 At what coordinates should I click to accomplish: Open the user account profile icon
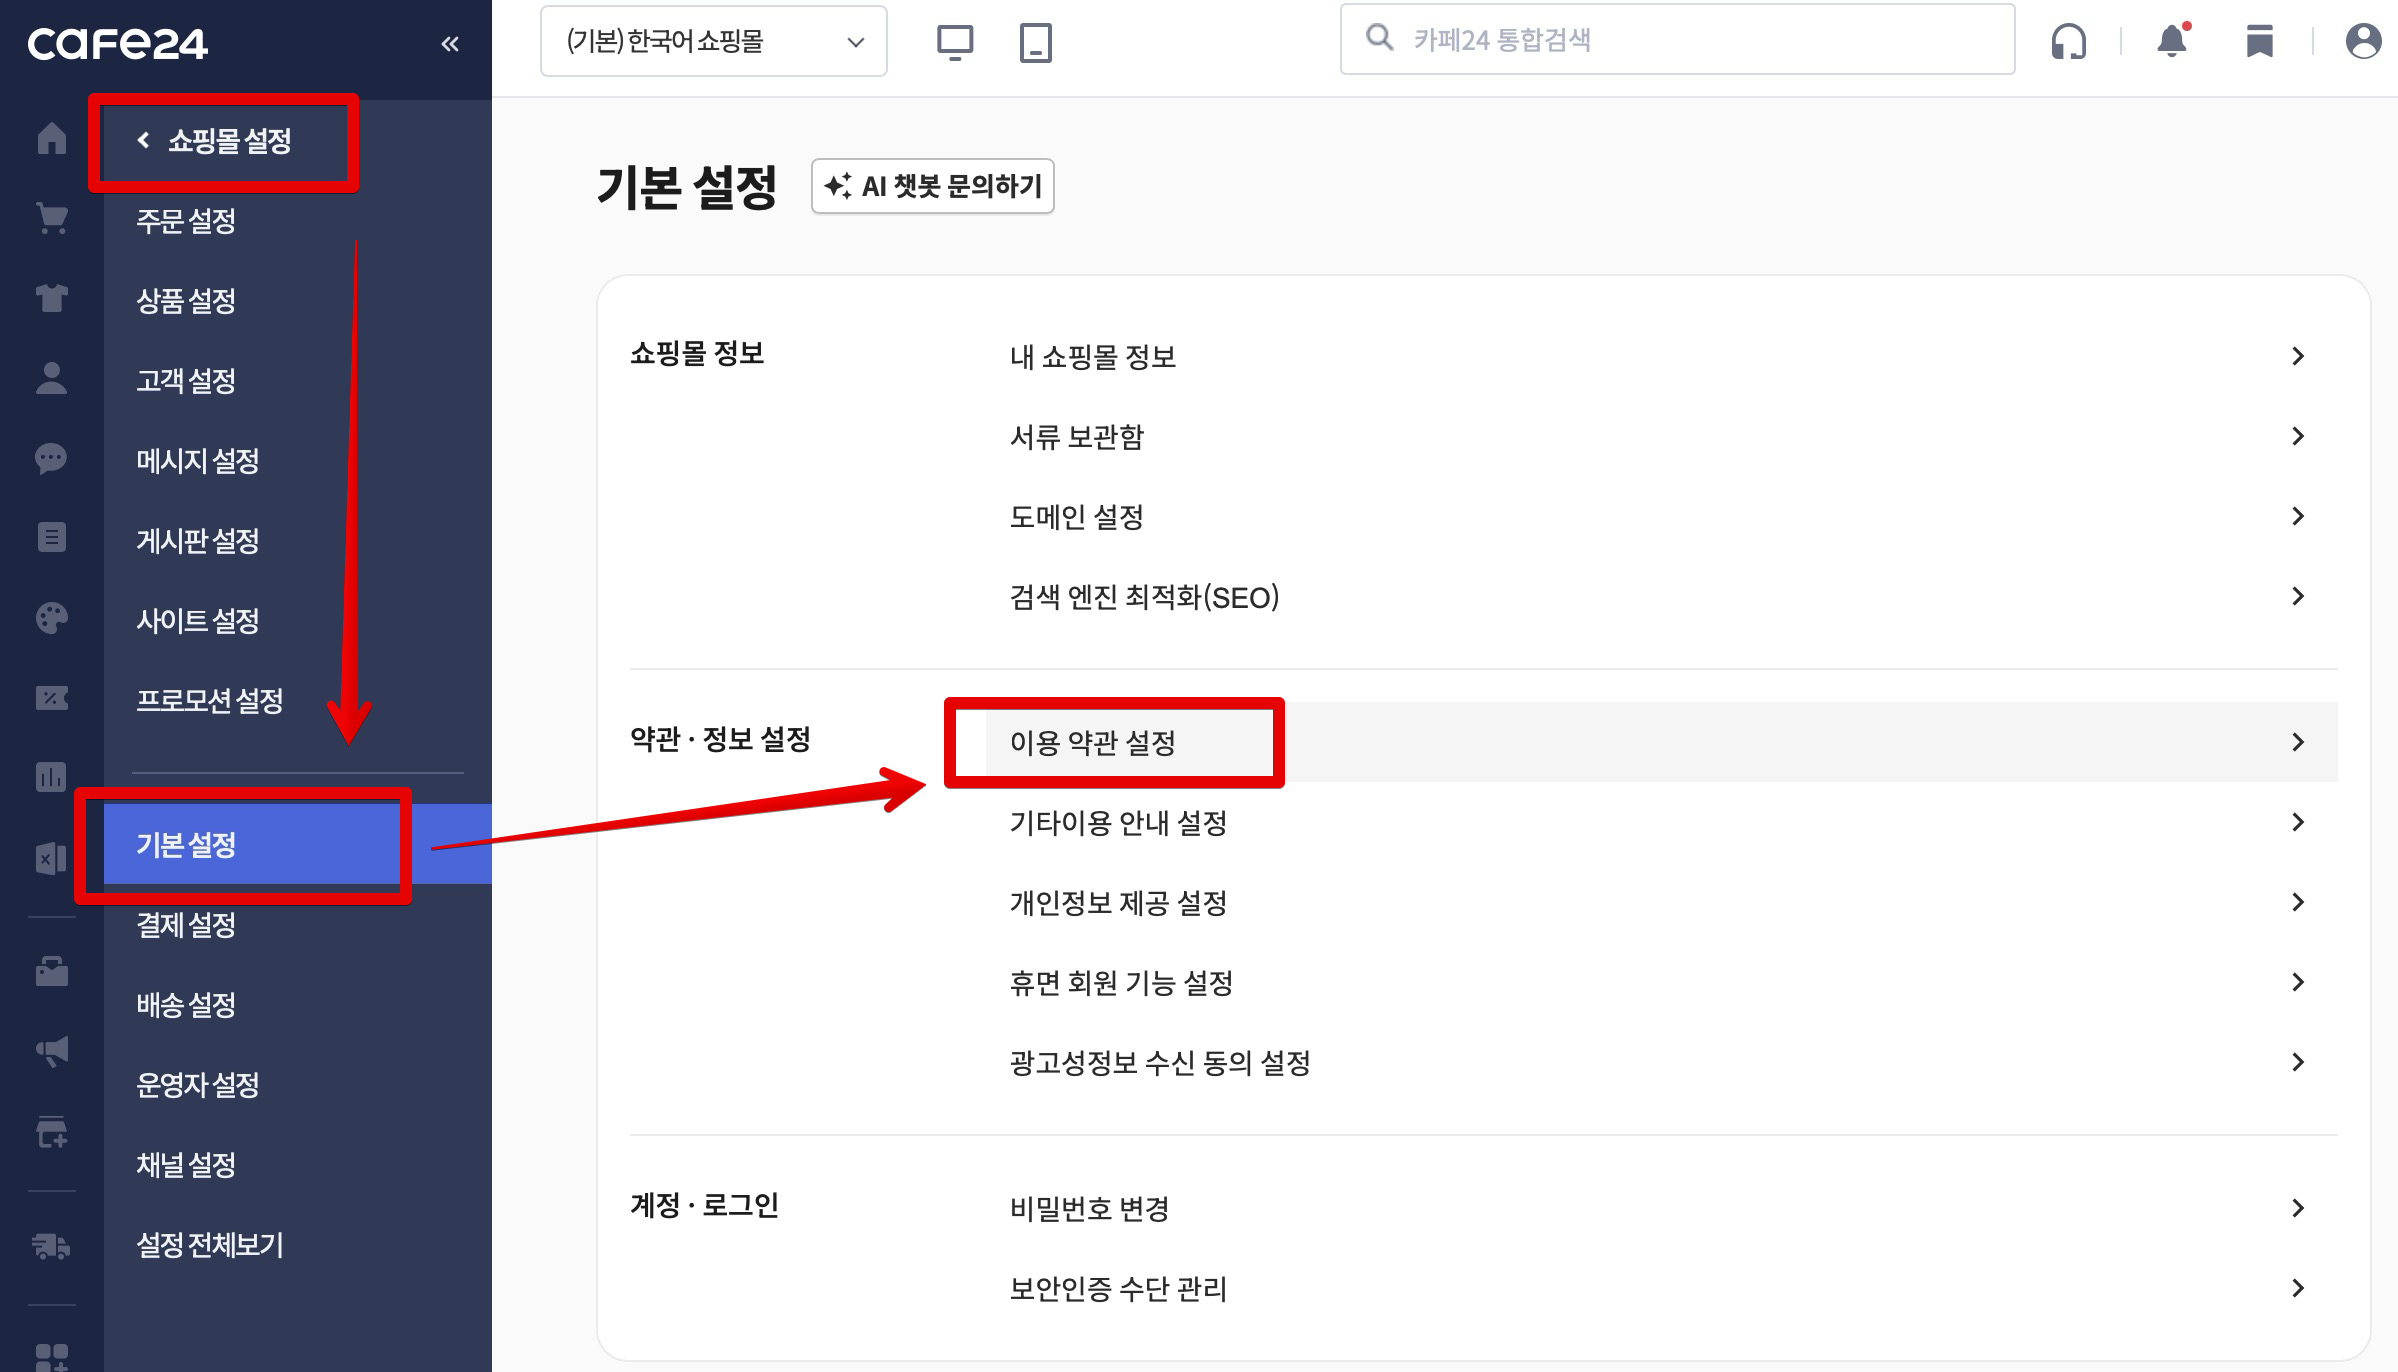click(x=2362, y=41)
